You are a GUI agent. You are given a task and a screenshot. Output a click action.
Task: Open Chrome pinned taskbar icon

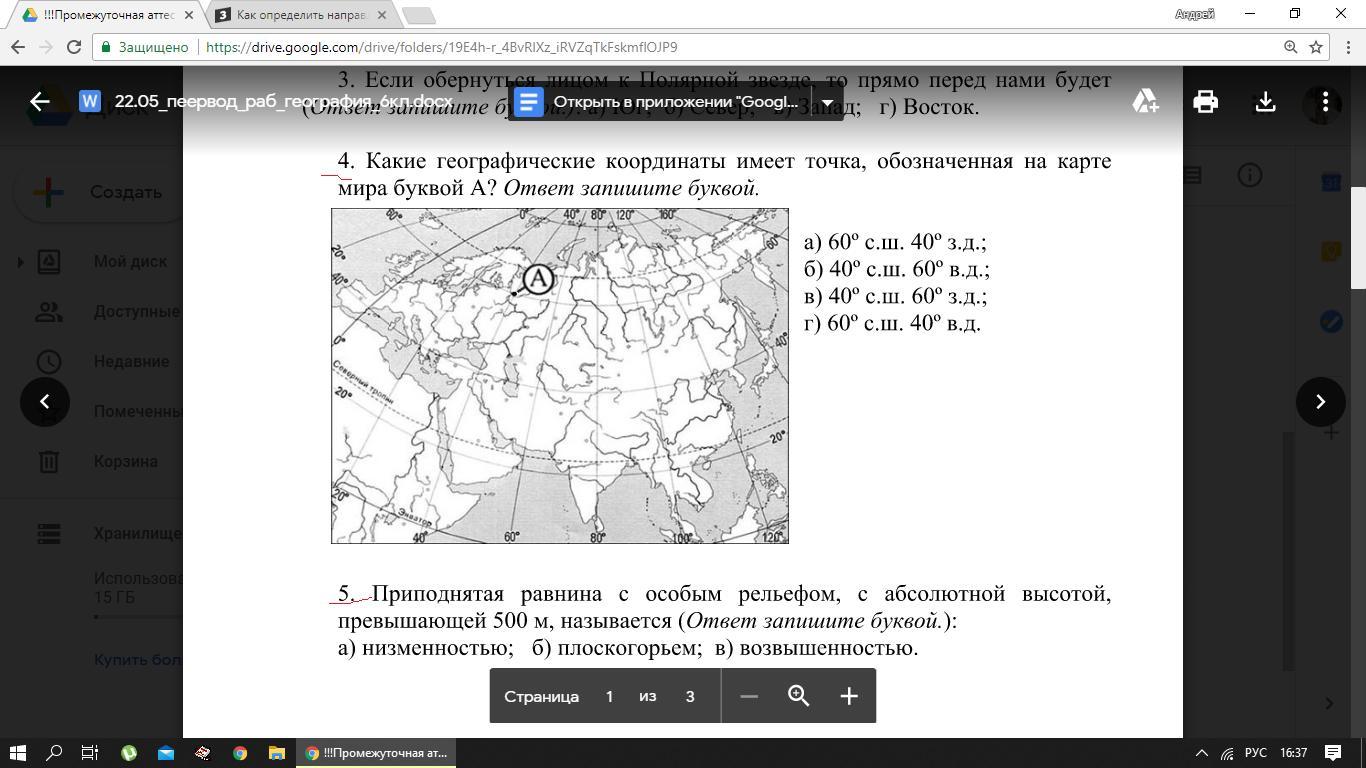(x=239, y=753)
